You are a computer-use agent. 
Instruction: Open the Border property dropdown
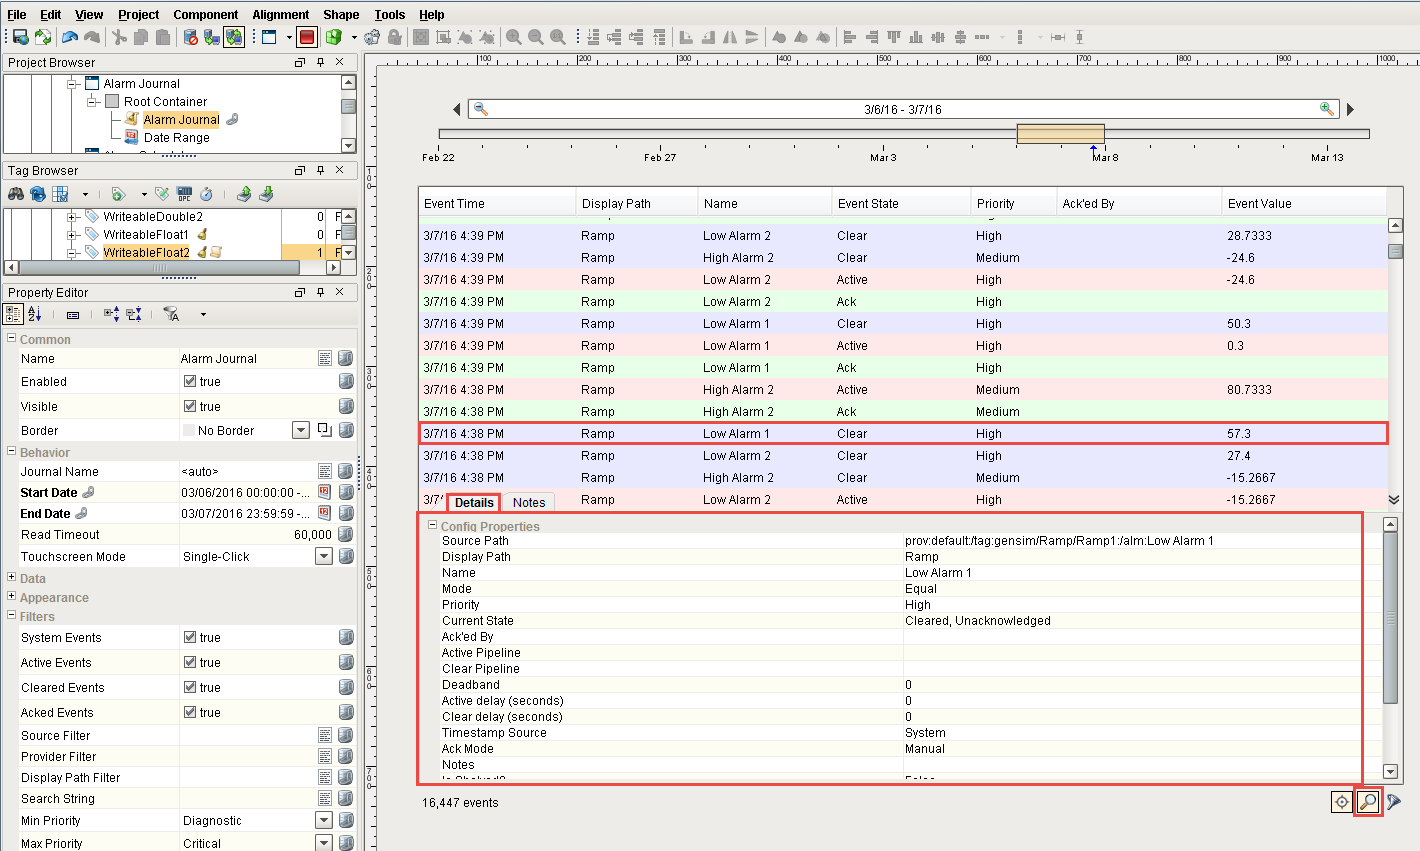coord(300,430)
